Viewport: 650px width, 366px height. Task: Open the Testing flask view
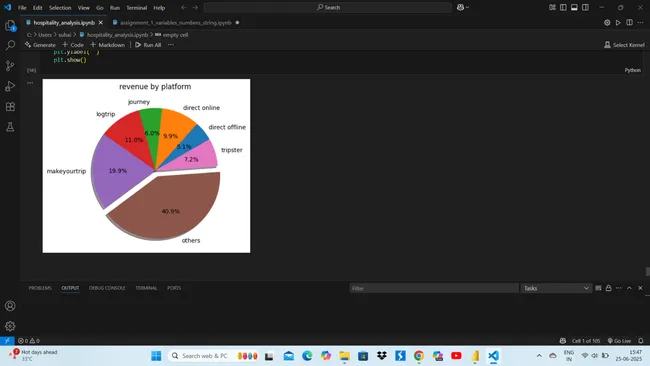click(10, 127)
